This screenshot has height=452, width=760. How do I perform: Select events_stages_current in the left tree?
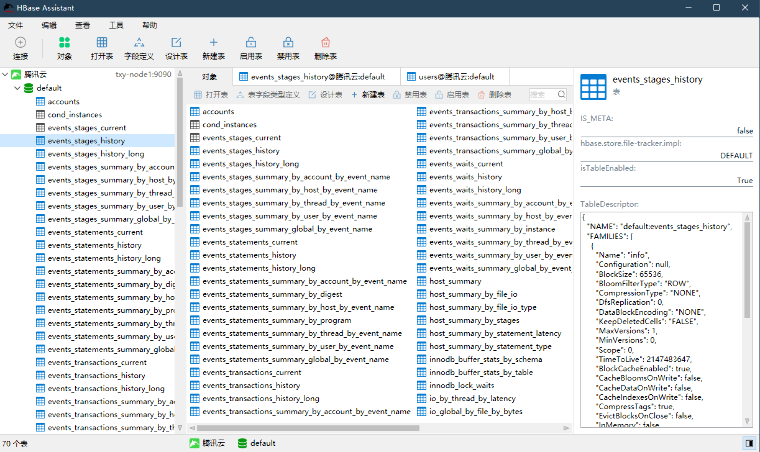click(x=87, y=127)
